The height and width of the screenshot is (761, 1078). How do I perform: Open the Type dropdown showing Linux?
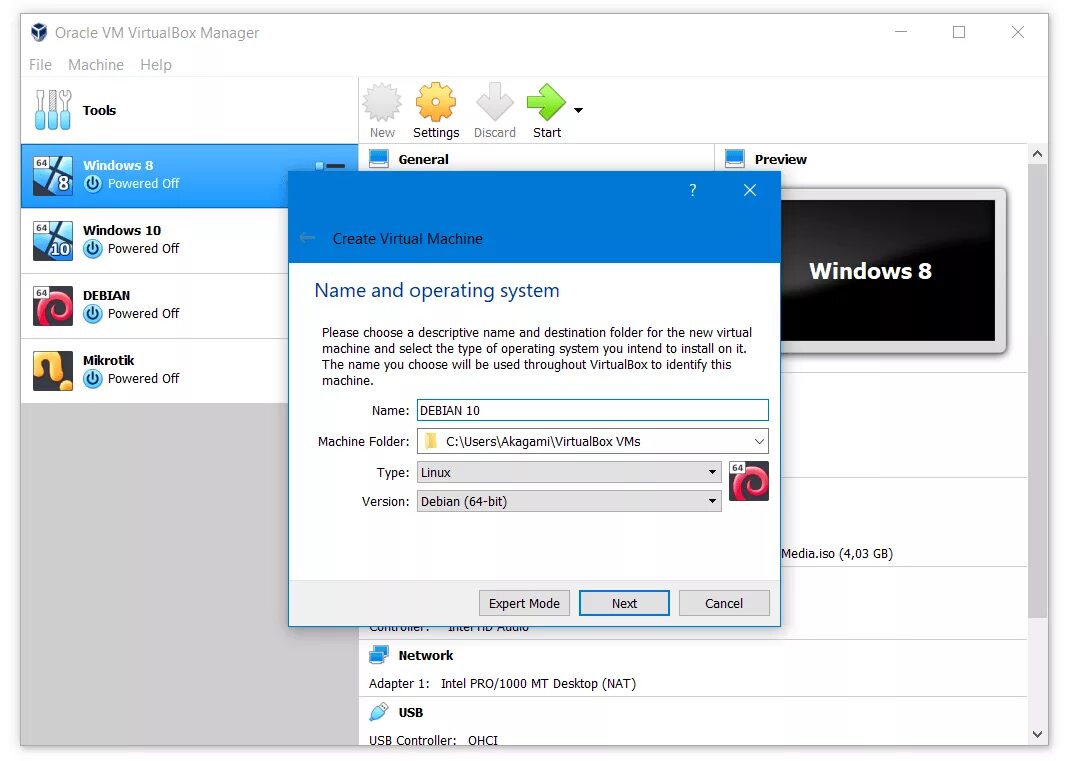coord(569,472)
